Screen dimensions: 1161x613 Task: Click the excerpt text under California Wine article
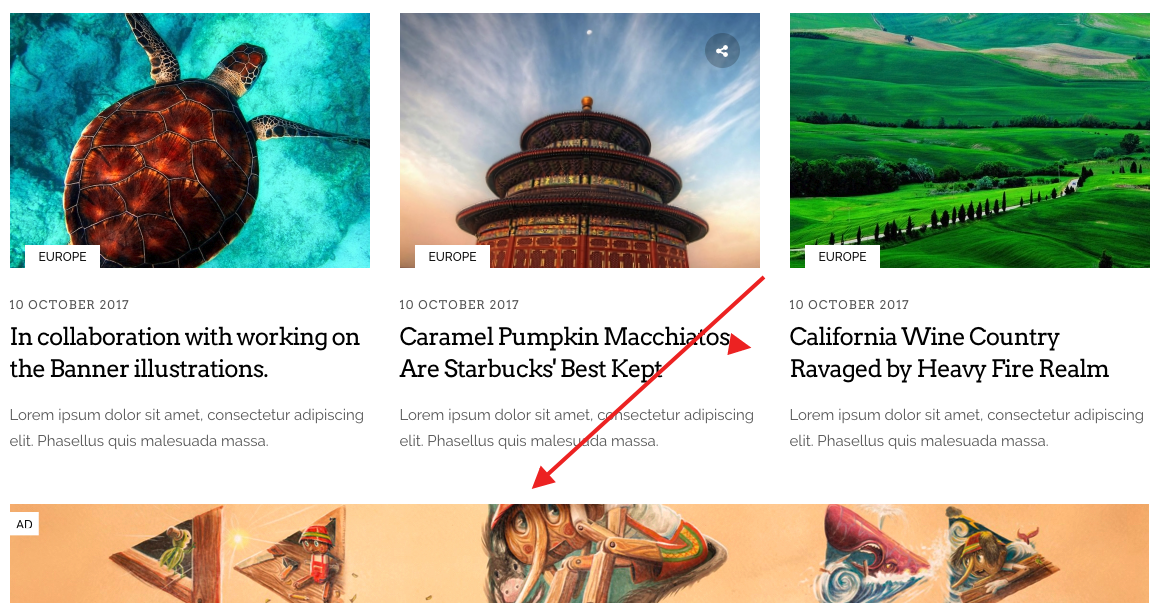967,428
